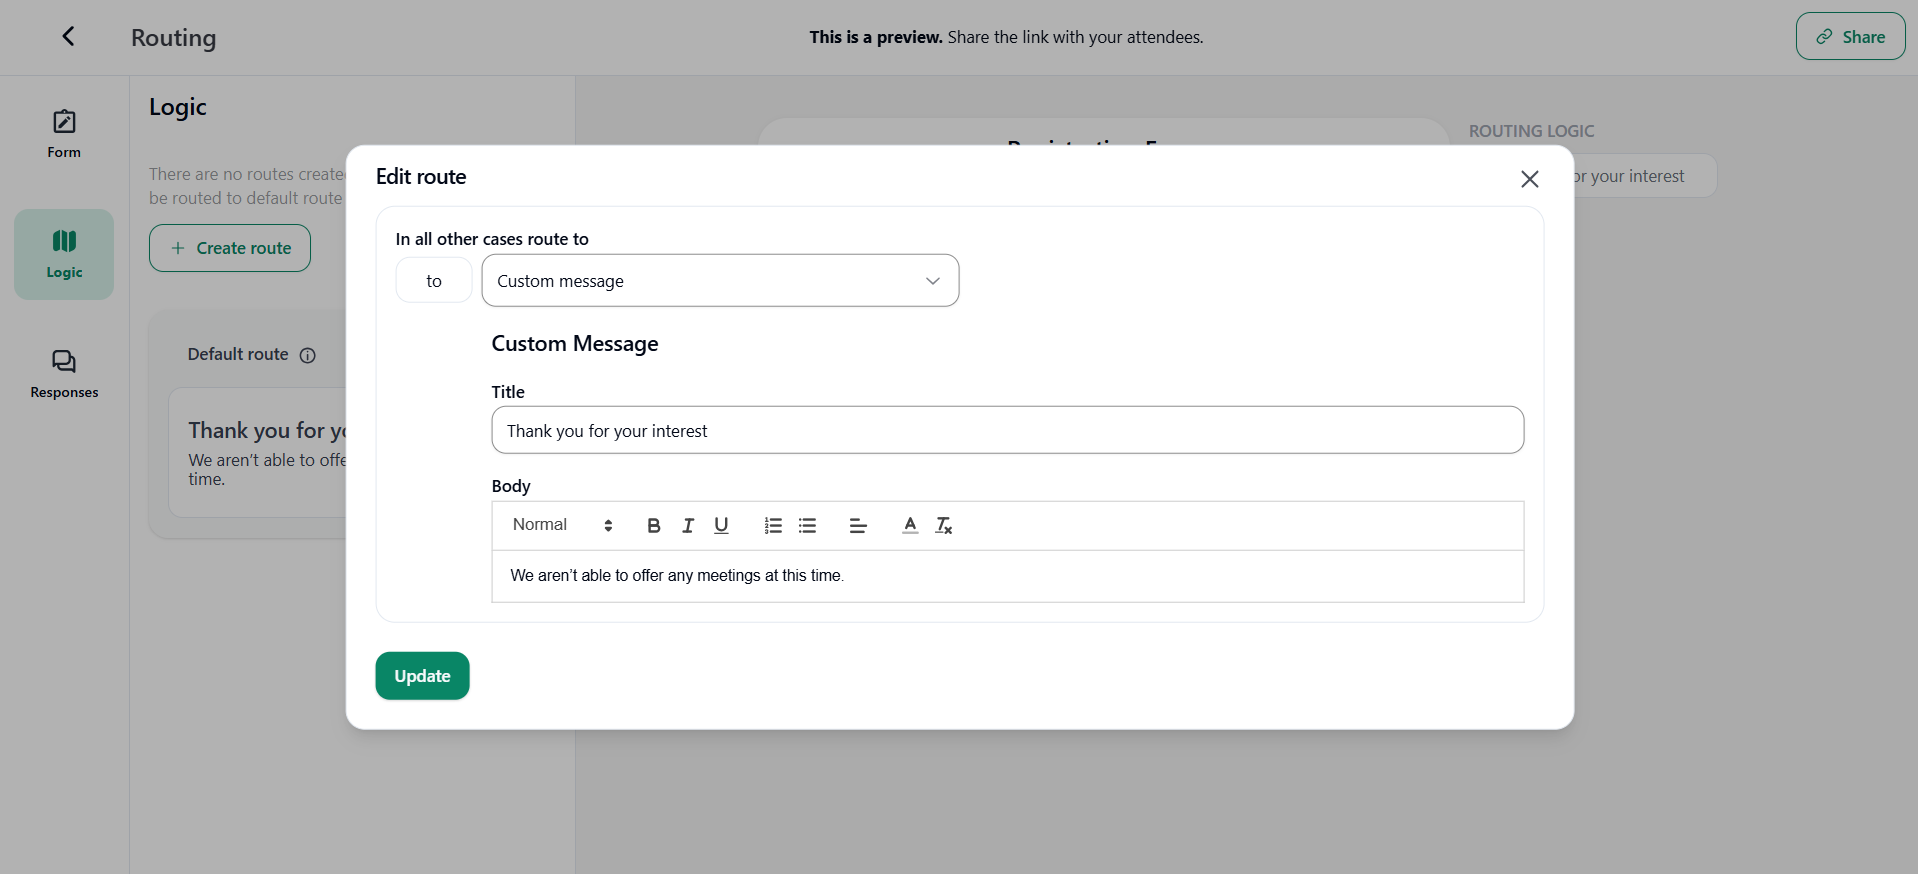1918x874 pixels.
Task: Open text alignment options
Action: coord(858,526)
